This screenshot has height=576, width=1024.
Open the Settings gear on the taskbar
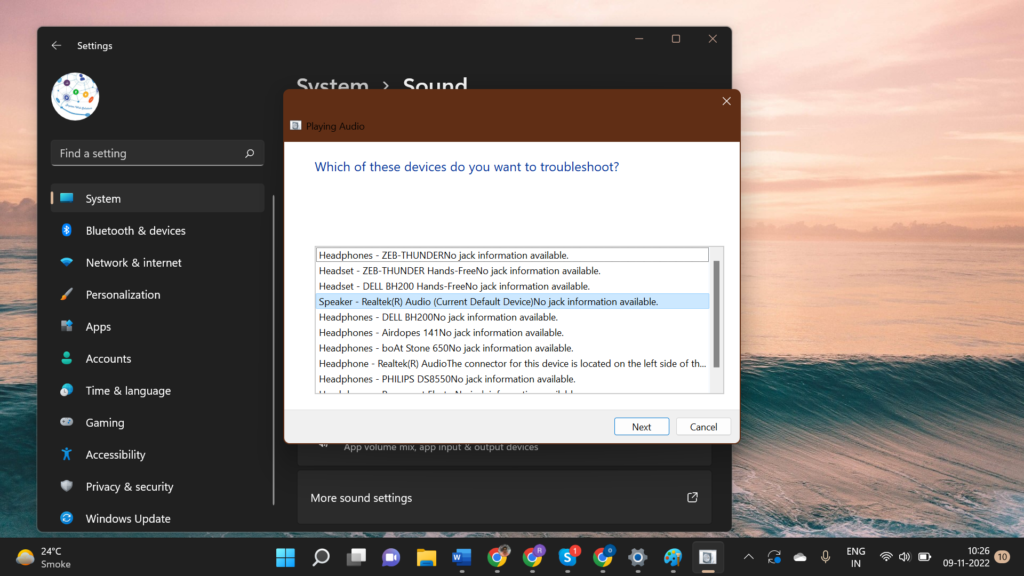tap(638, 557)
